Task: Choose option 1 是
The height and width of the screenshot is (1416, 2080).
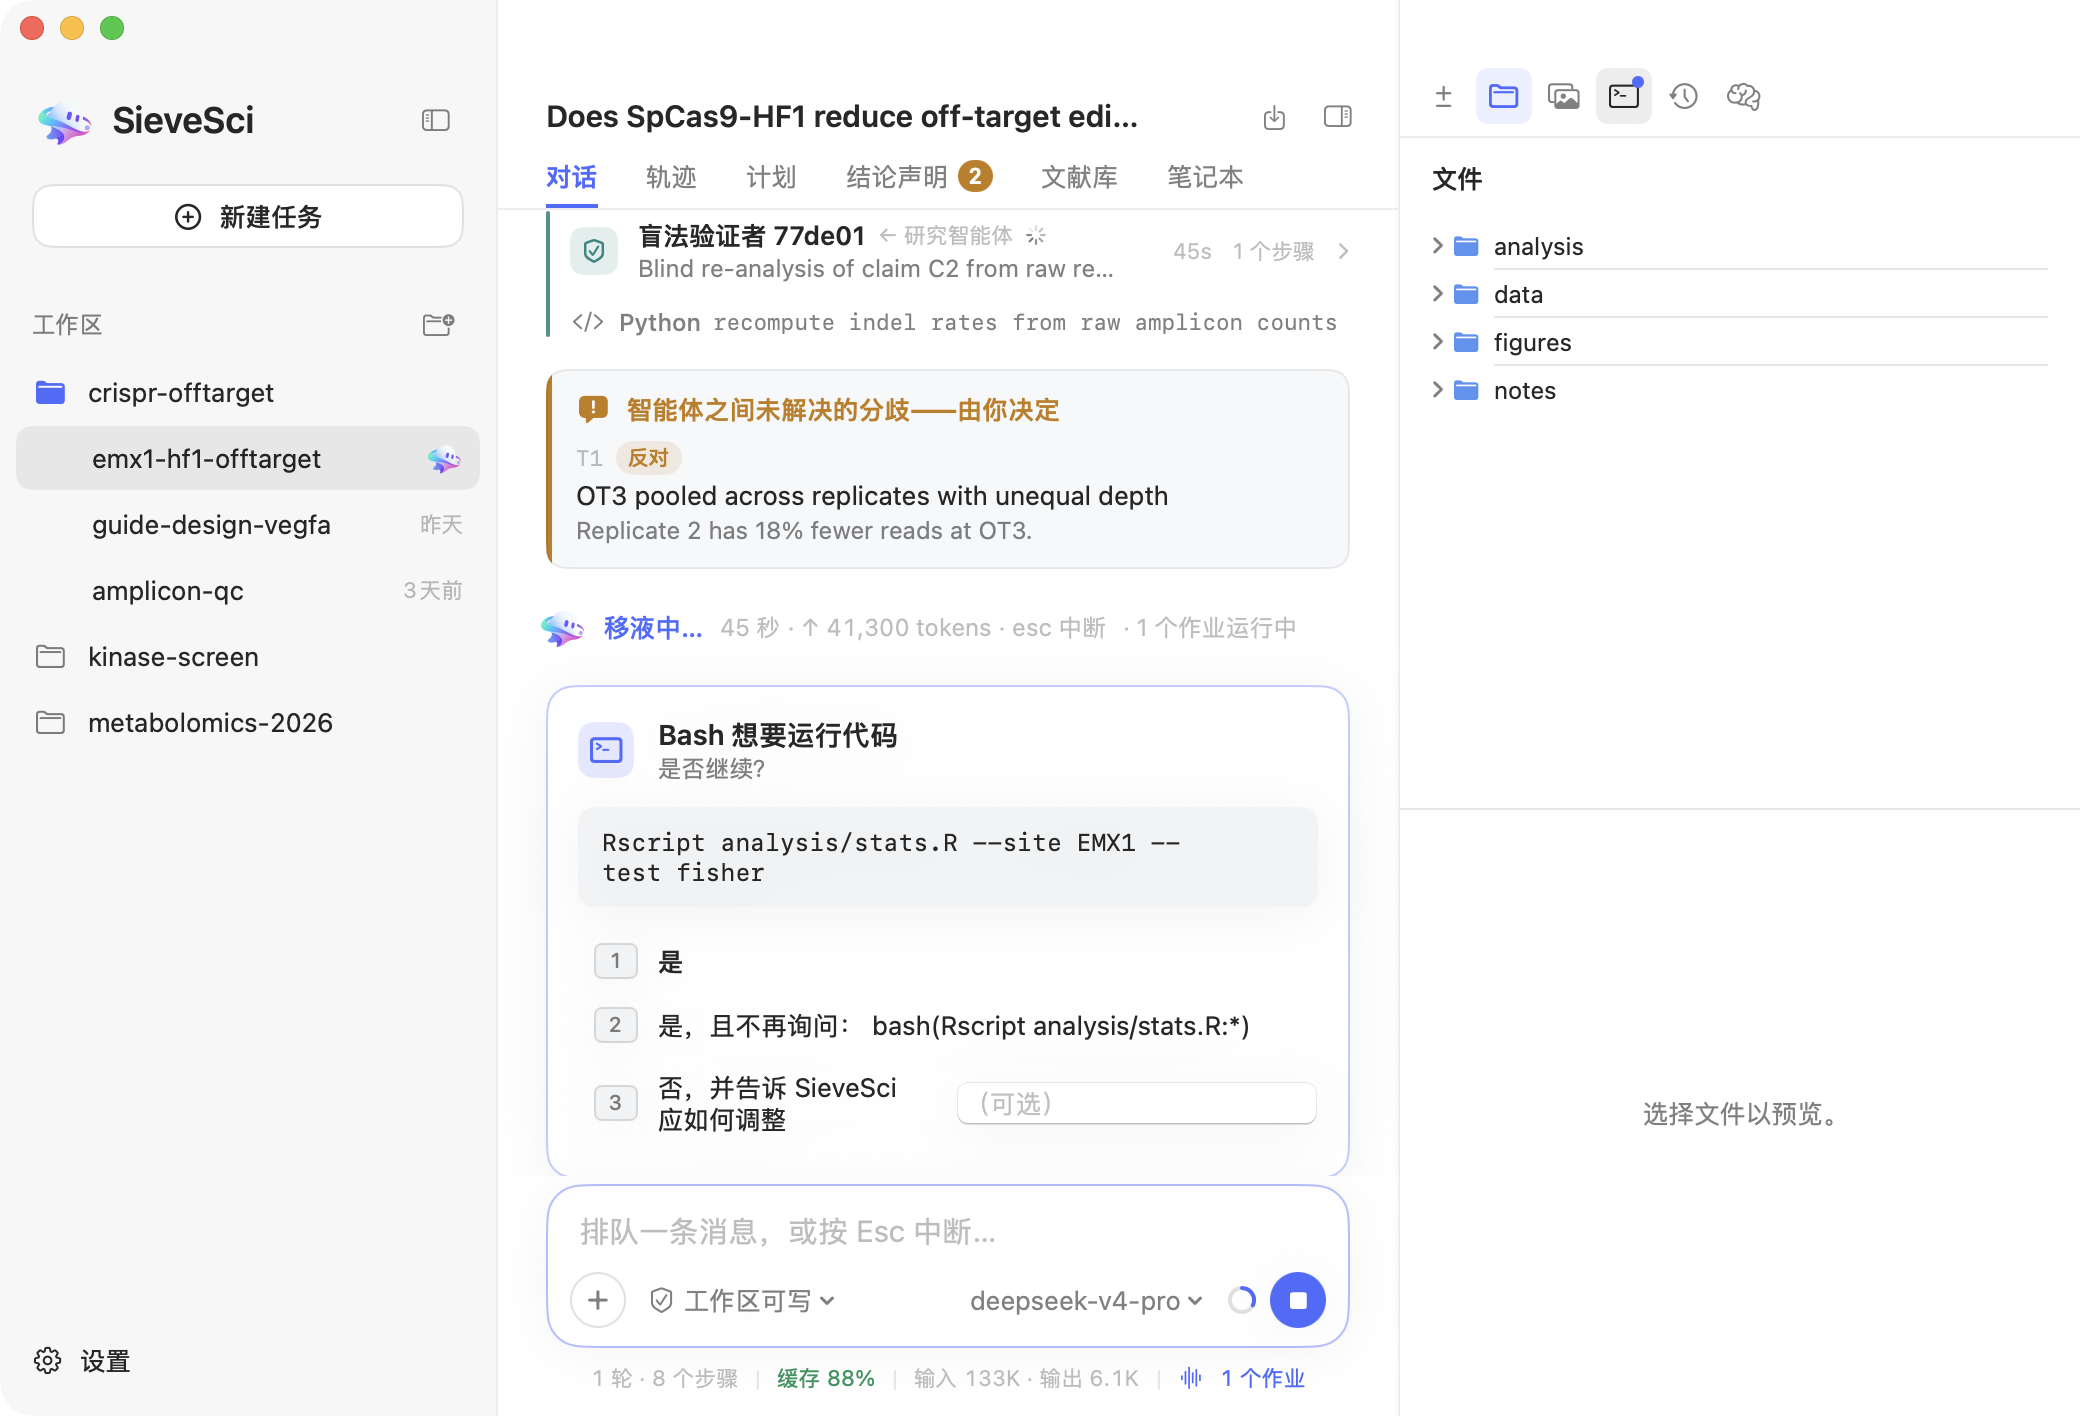Action: tap(948, 961)
